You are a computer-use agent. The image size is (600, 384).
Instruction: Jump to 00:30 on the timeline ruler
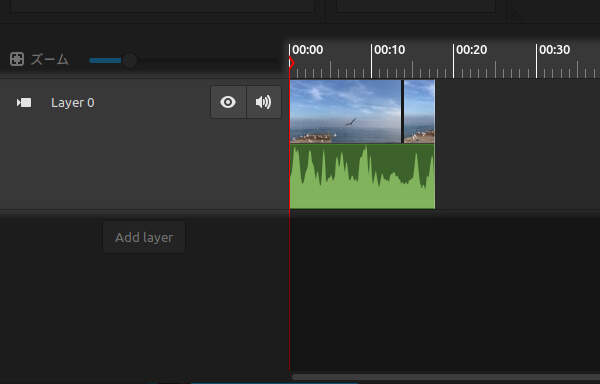point(554,50)
